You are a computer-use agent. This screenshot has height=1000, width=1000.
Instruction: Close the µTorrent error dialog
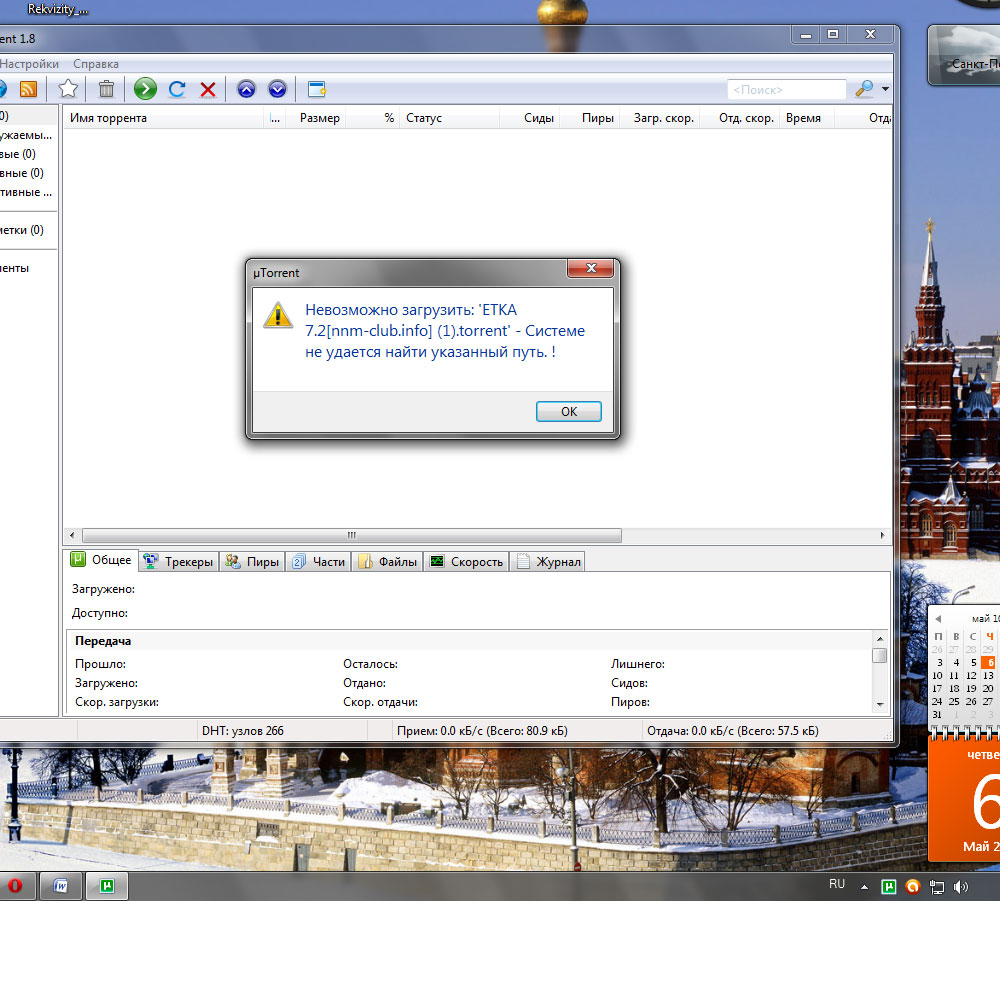(x=590, y=269)
